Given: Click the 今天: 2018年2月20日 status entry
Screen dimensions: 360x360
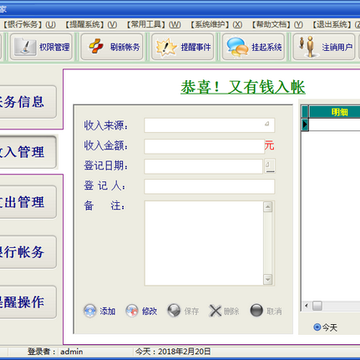Looking at the screenshot, I should (x=173, y=351).
